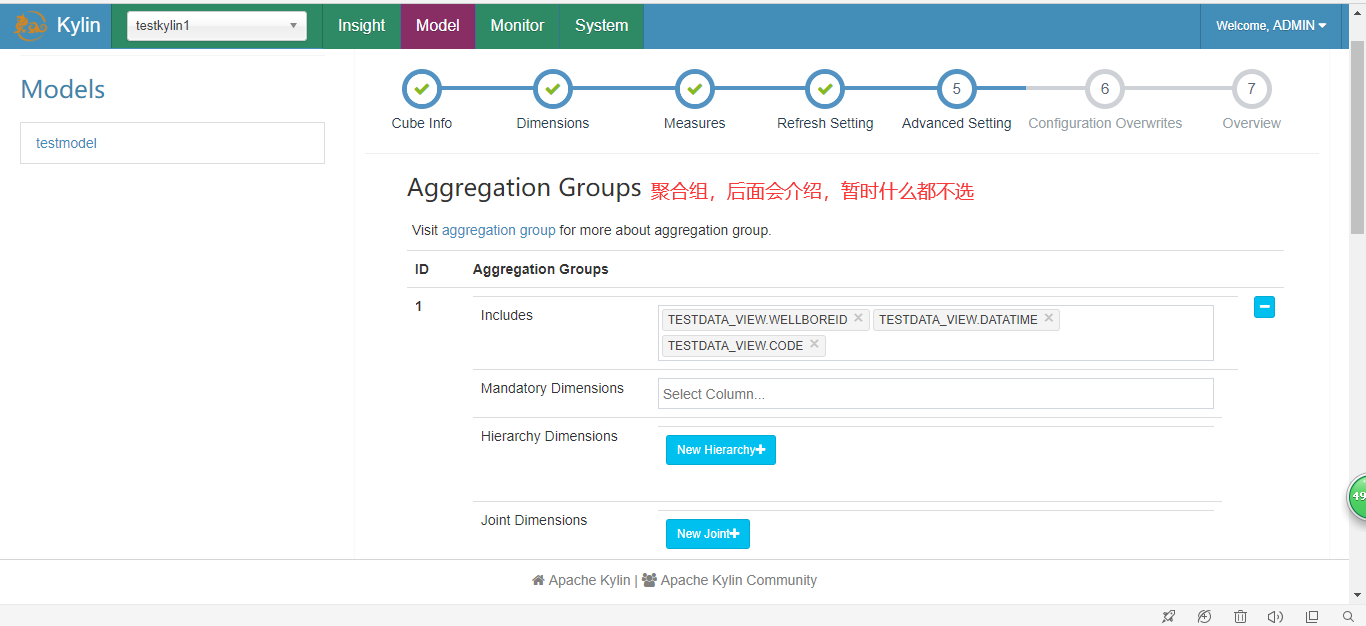Click the Joint Dimensions label

(534, 520)
